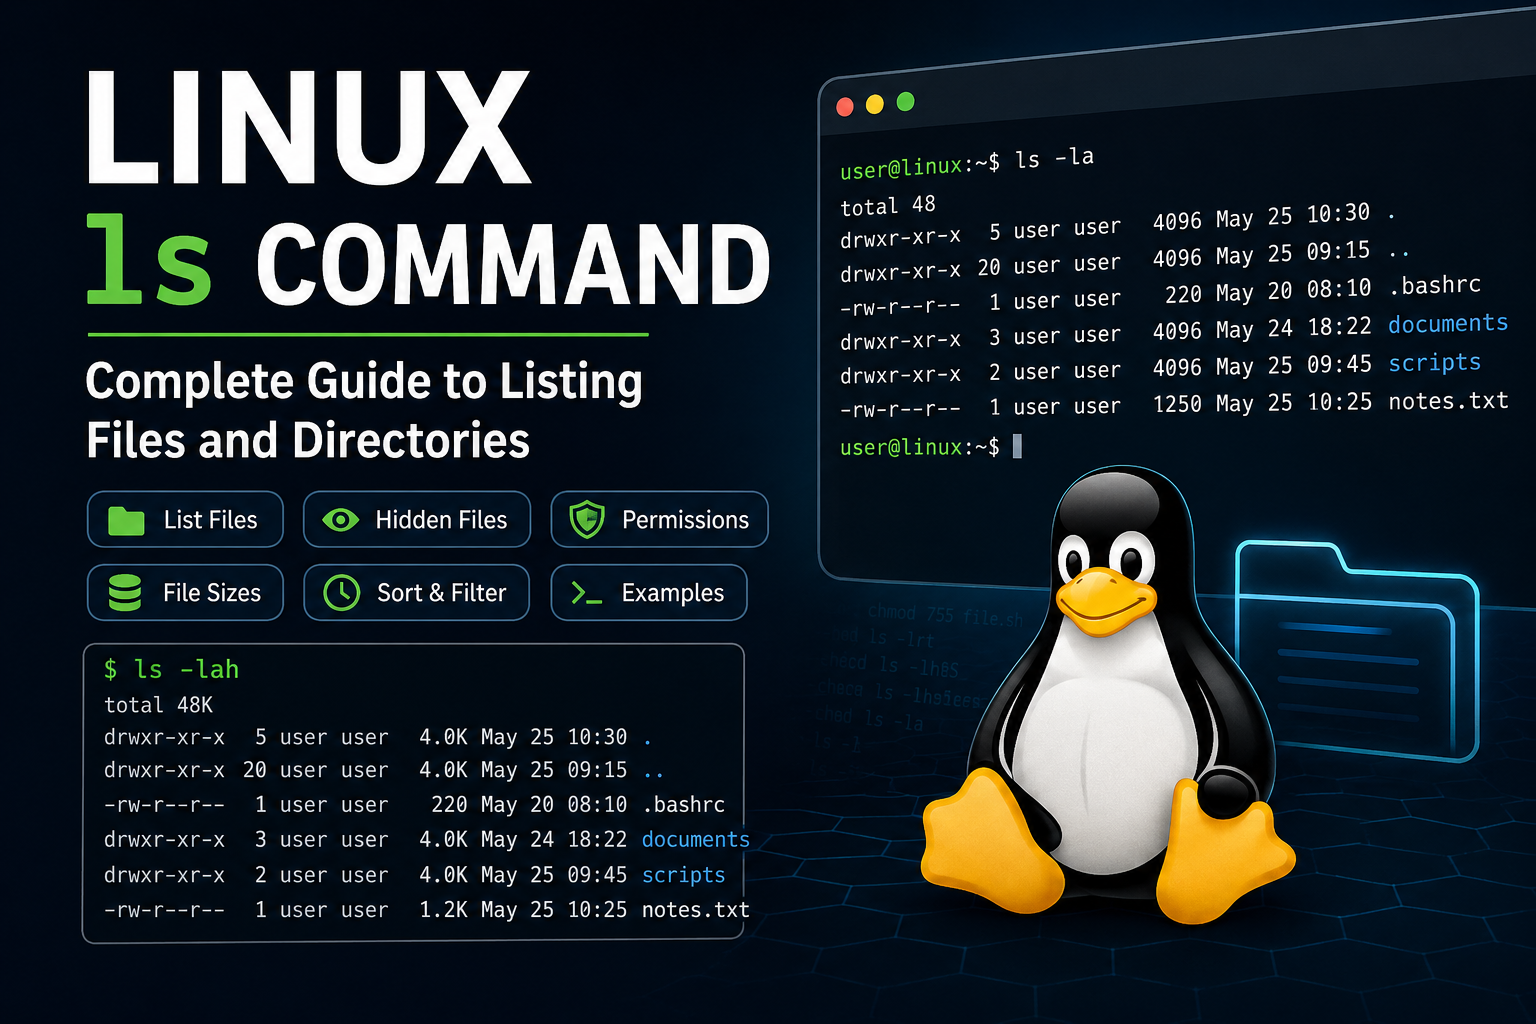Image resolution: width=1536 pixels, height=1024 pixels.
Task: Click the green "ls" title text
Action: 148,260
